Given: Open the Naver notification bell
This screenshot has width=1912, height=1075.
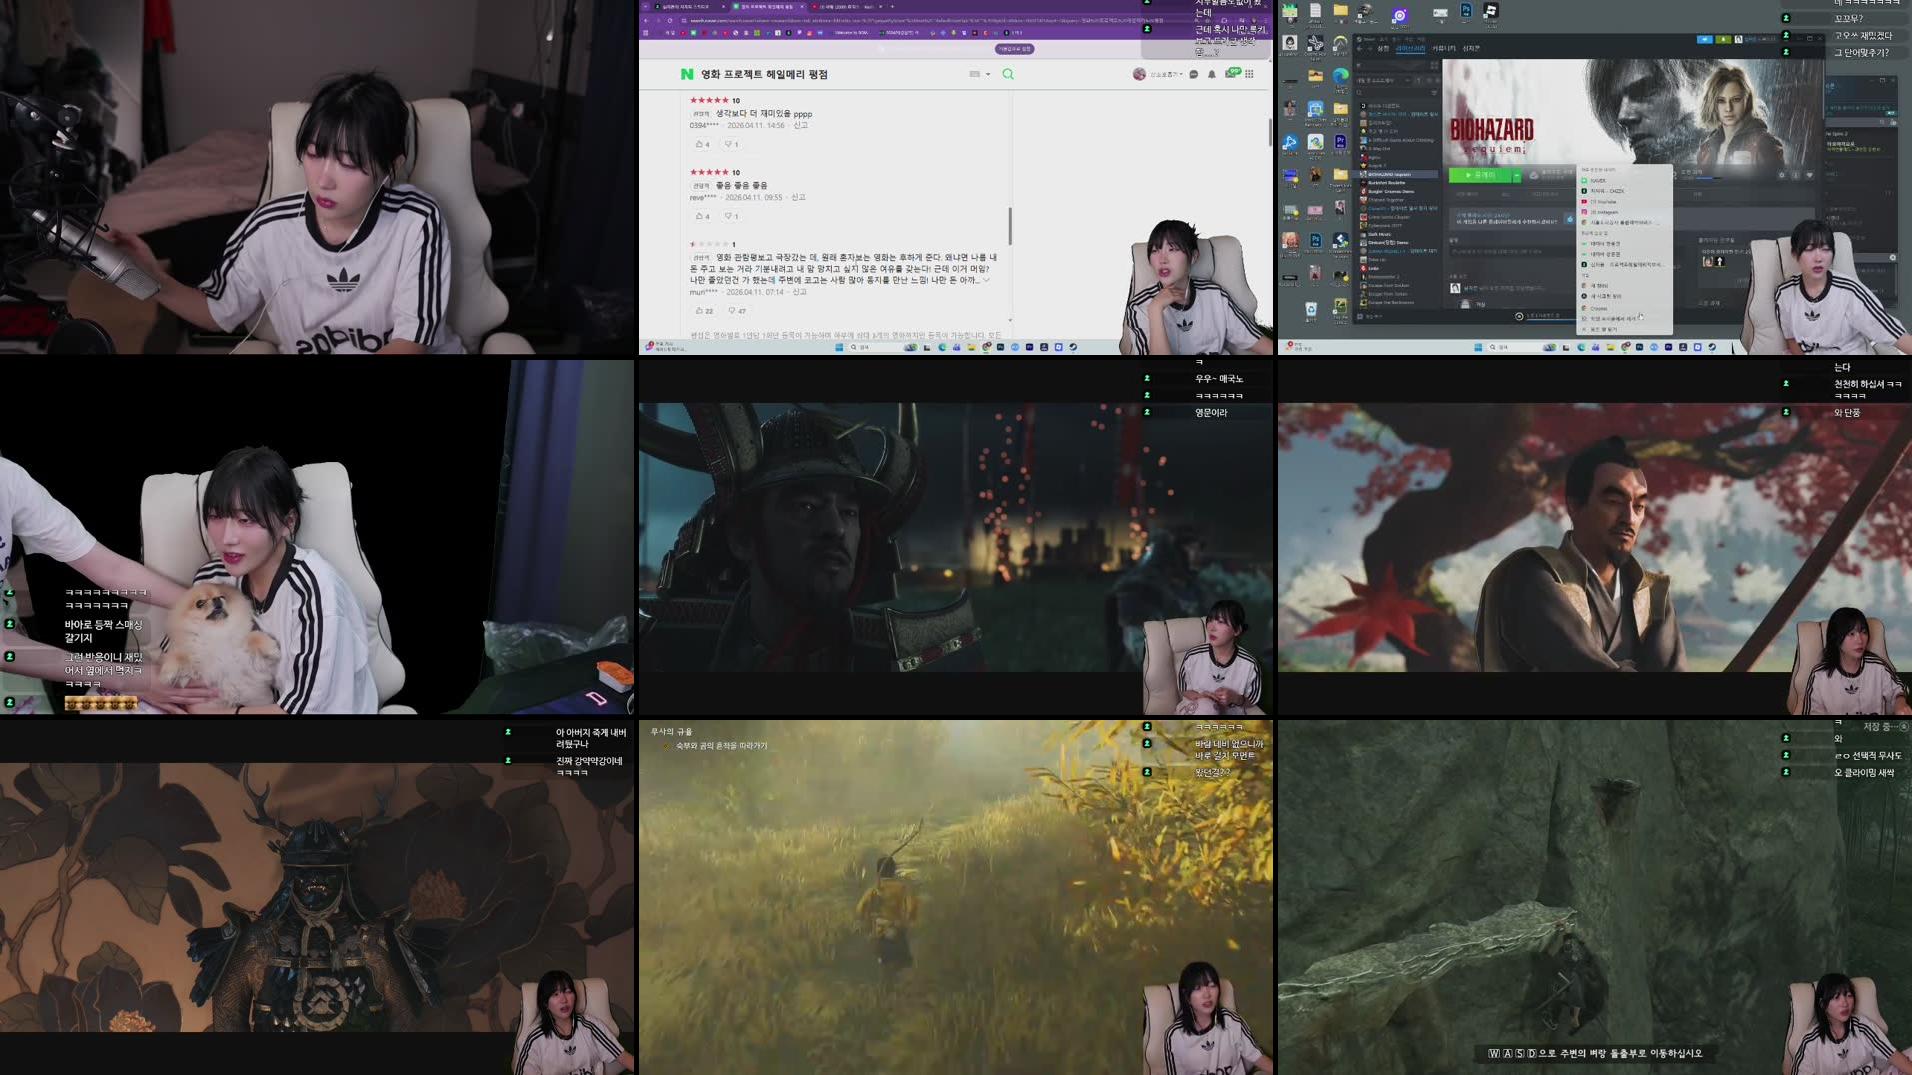Looking at the screenshot, I should [x=1212, y=74].
